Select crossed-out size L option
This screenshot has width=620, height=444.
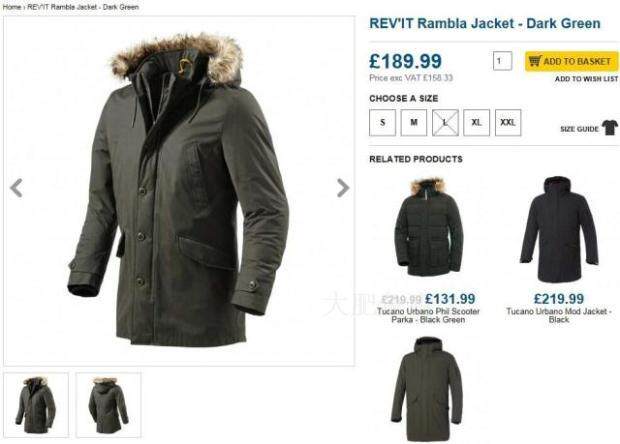coord(445,123)
